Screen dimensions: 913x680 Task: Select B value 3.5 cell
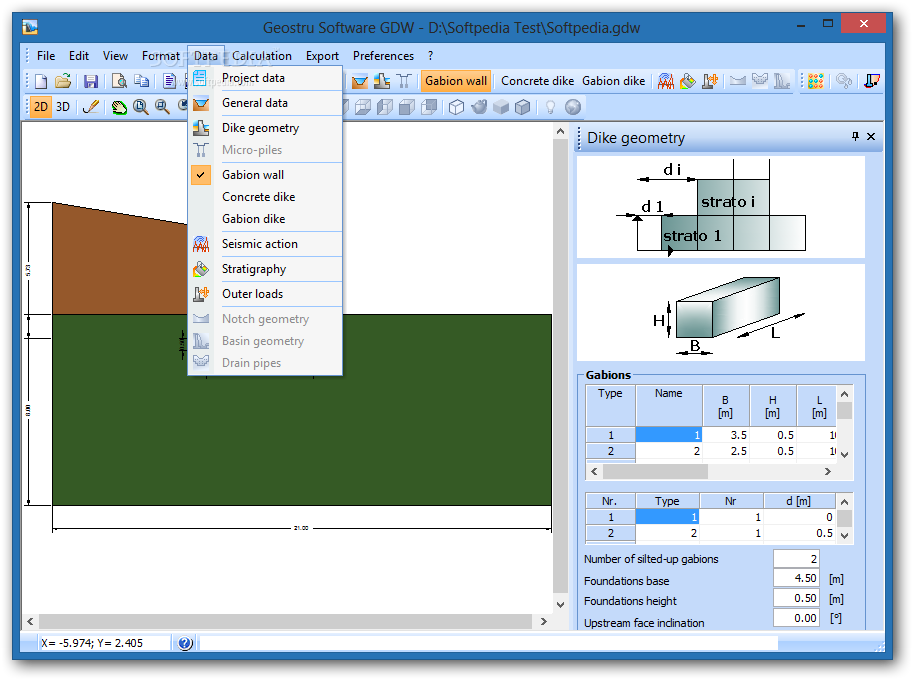[726, 435]
